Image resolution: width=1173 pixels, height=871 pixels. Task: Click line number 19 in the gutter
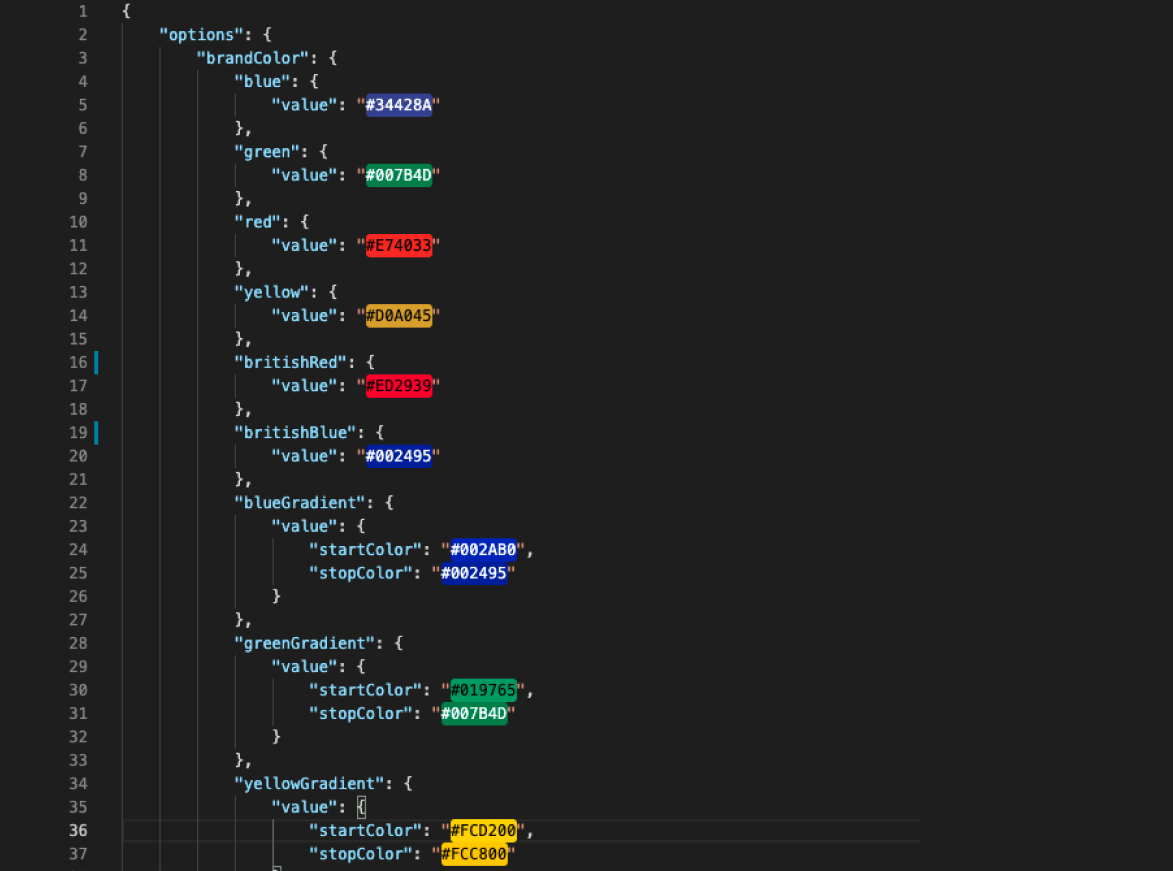[x=78, y=433]
